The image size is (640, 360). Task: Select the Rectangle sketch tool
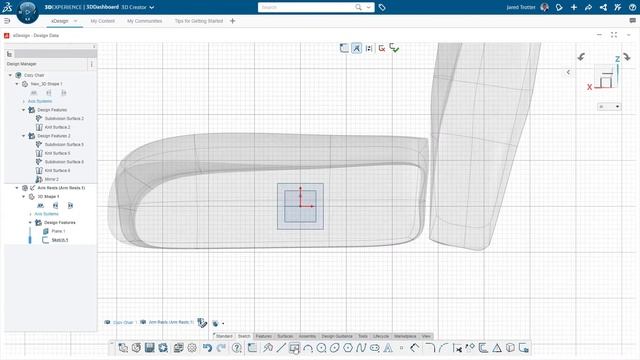coord(294,348)
